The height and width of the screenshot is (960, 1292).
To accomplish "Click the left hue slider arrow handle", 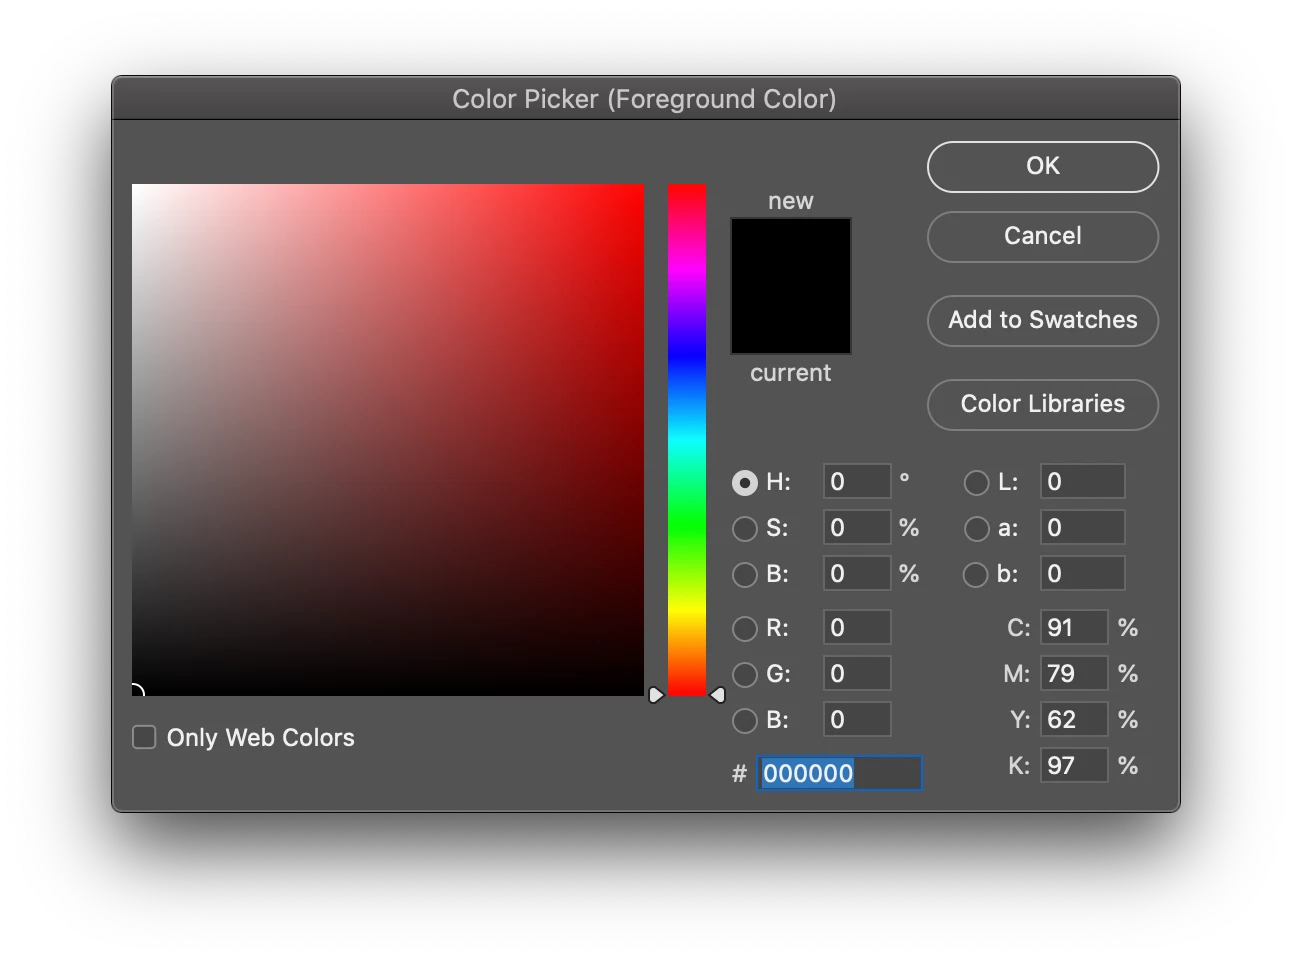I will pyautogui.click(x=656, y=695).
